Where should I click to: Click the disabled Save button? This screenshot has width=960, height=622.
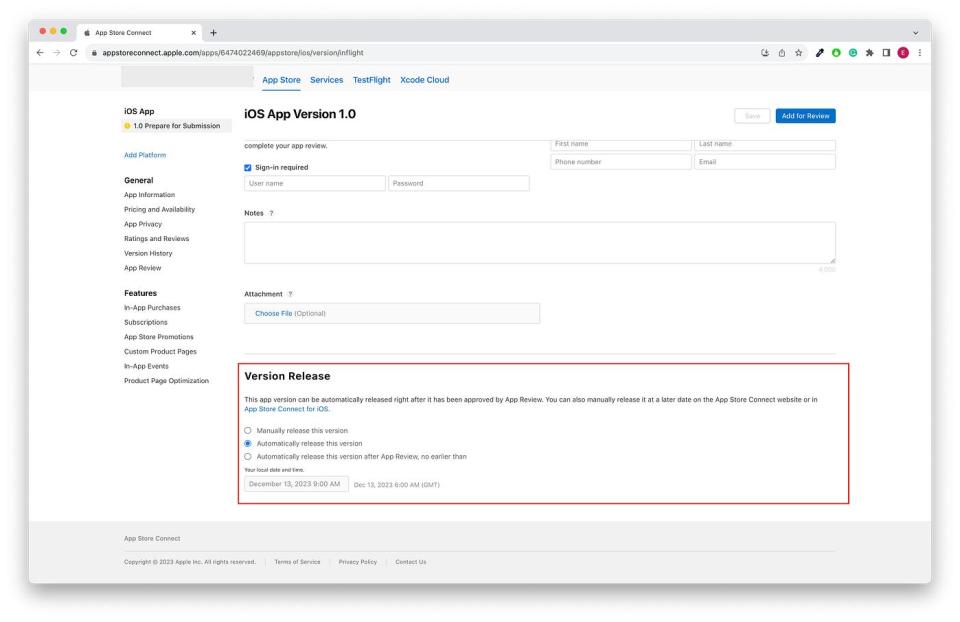point(752,116)
